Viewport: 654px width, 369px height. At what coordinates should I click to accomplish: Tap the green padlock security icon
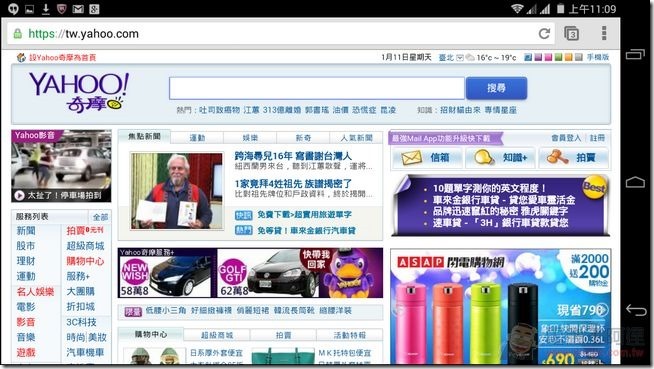[x=17, y=33]
